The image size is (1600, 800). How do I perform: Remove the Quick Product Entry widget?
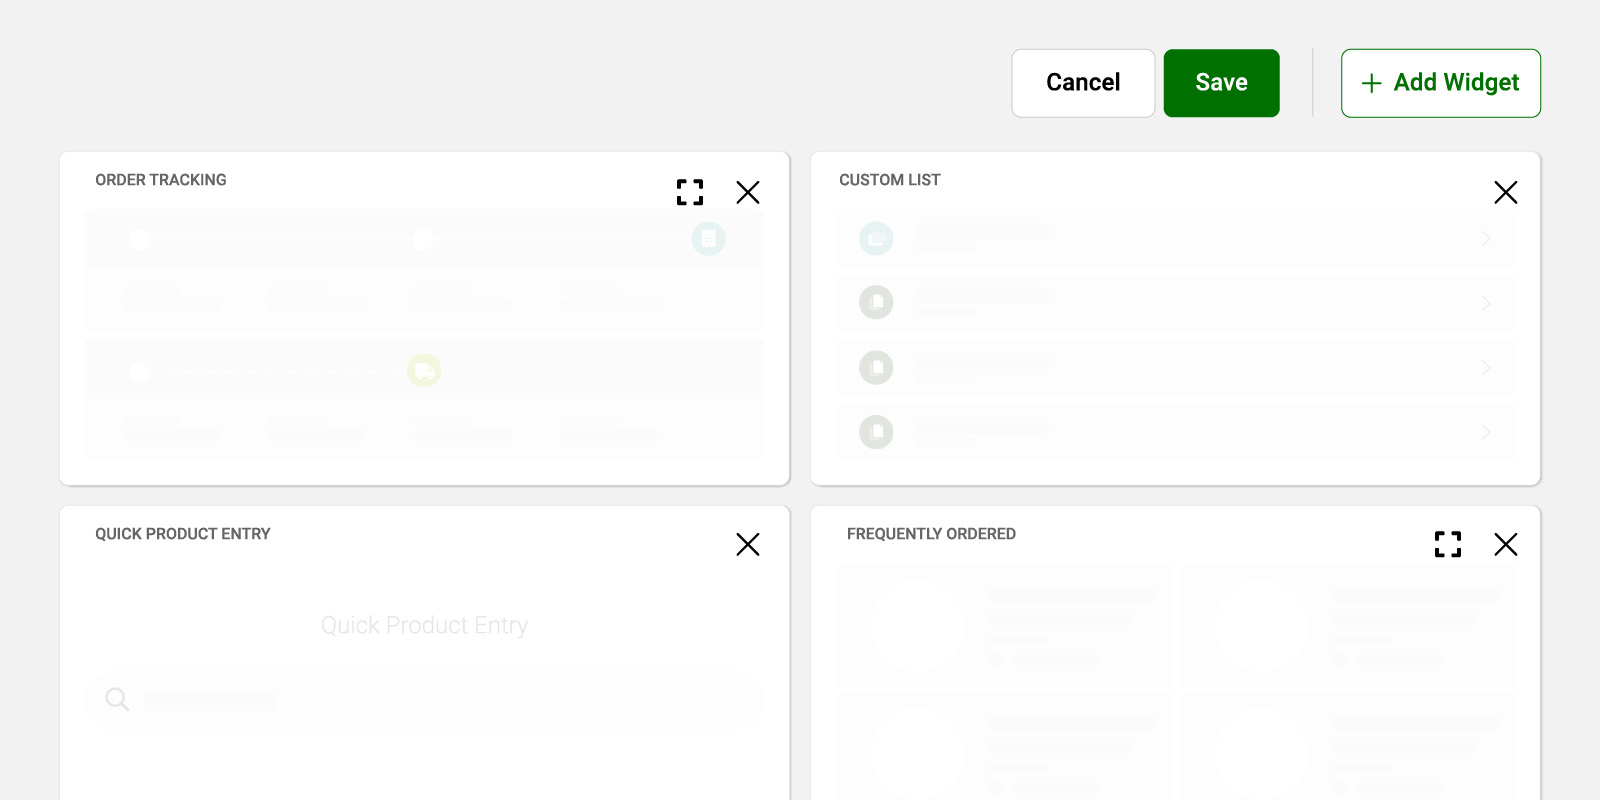pos(748,544)
